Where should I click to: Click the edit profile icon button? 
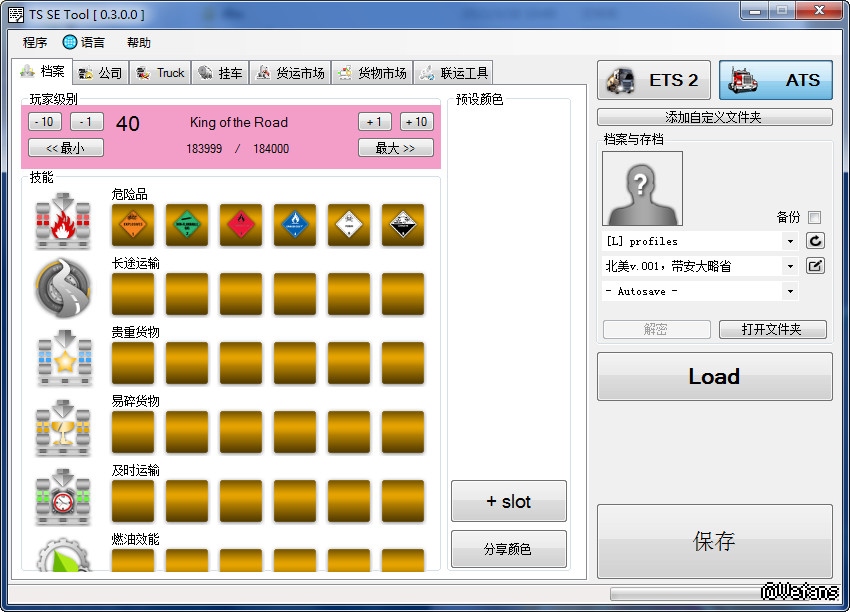tap(815, 266)
